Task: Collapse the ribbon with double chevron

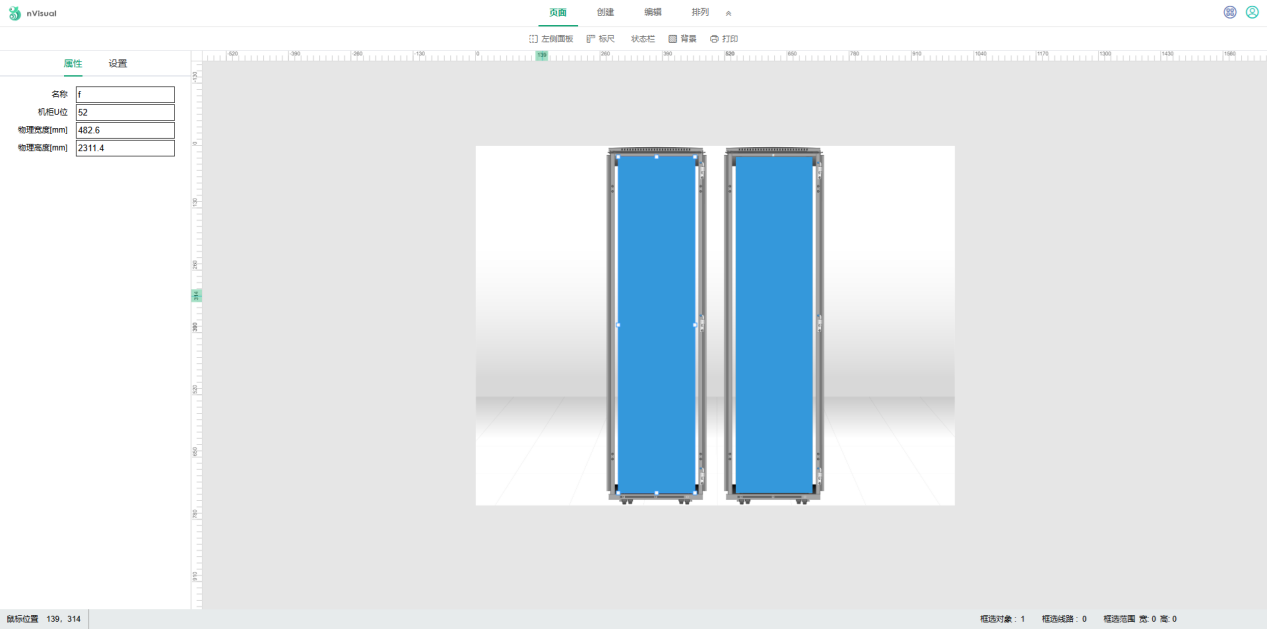Action: click(728, 13)
